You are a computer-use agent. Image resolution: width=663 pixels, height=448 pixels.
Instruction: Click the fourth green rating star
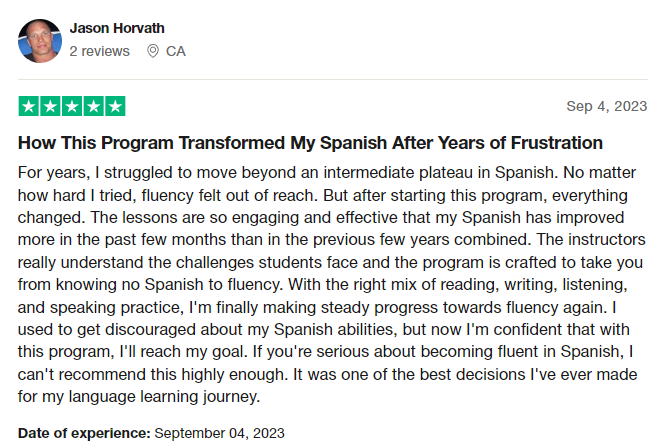93,106
